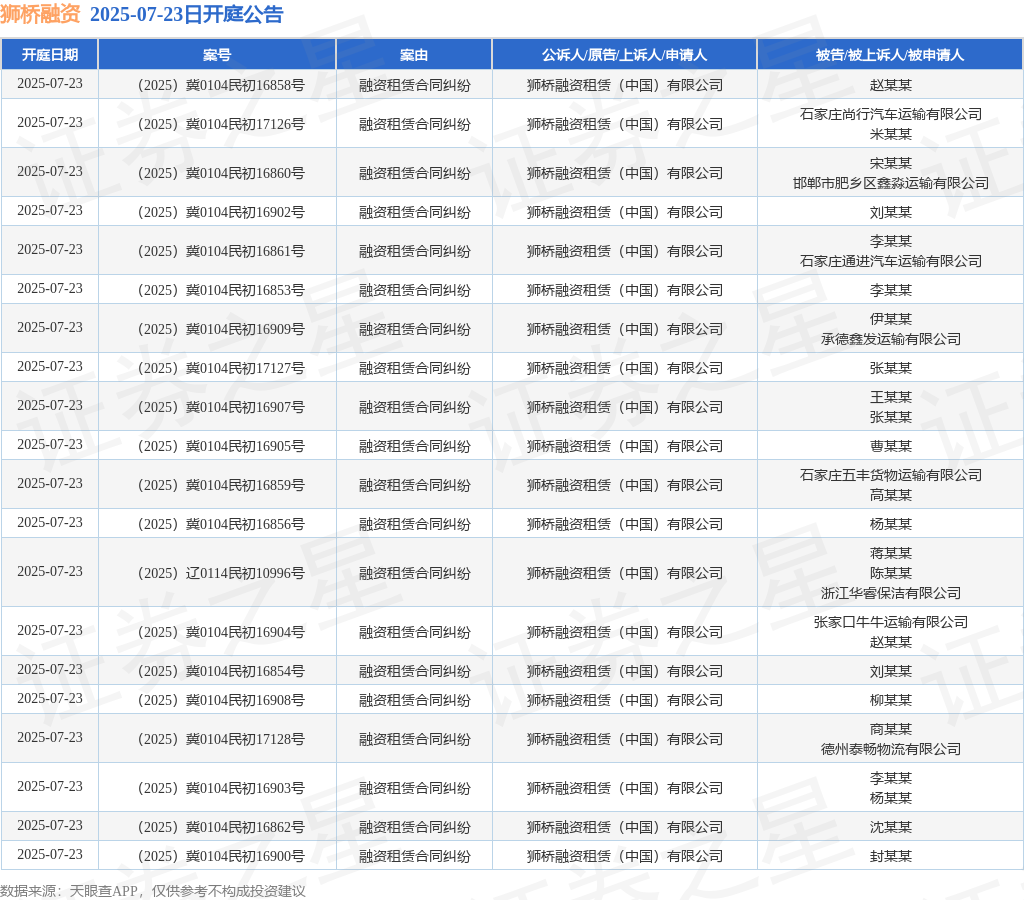Click defendant 德州泰畅物流有限公司
1024x900 pixels.
pos(891,749)
